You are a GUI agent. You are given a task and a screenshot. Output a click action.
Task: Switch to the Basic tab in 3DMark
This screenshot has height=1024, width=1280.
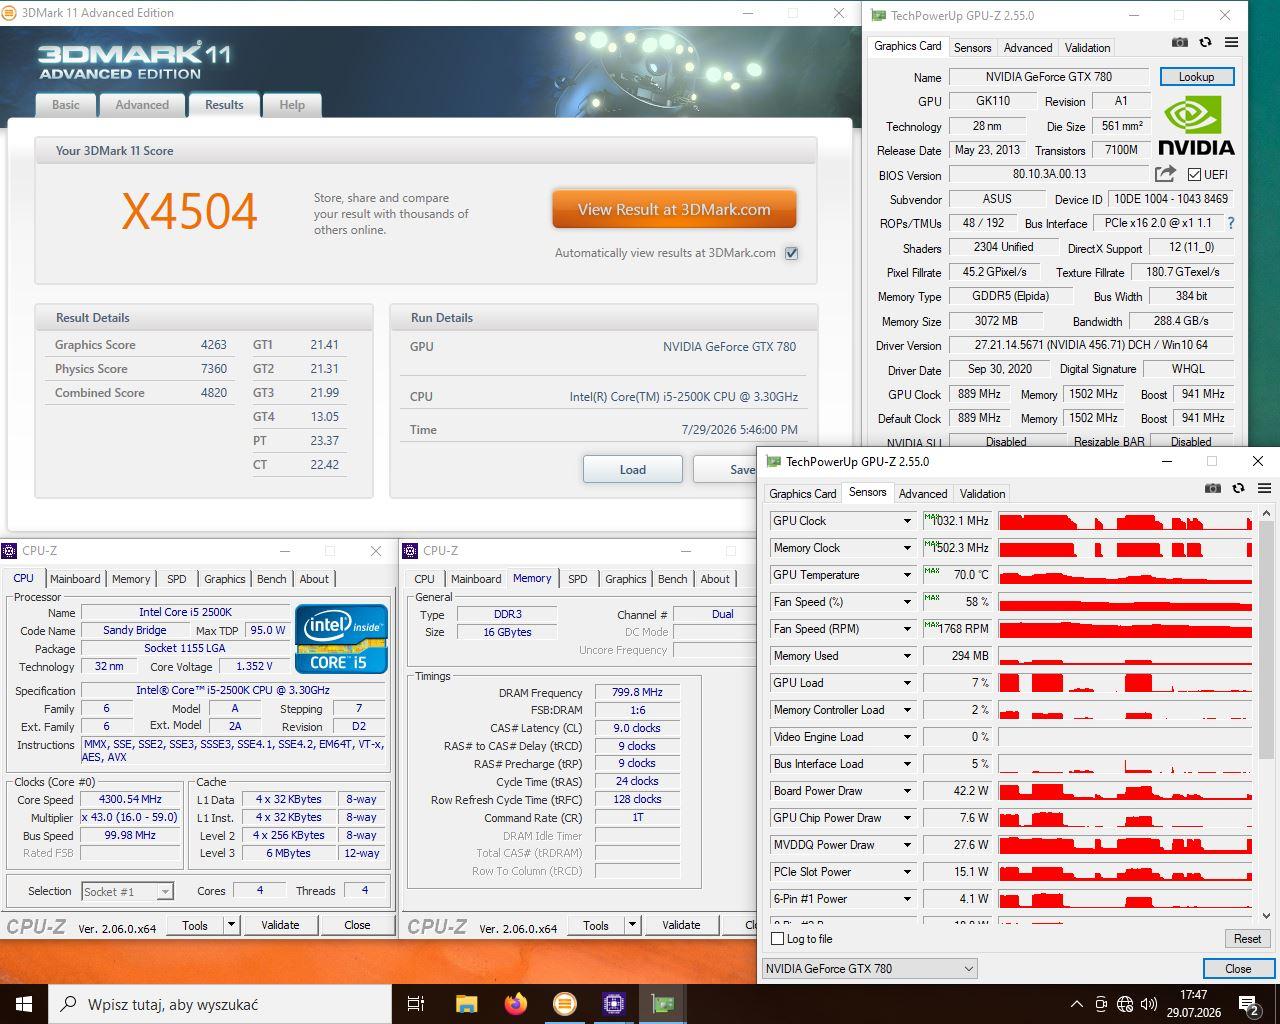point(66,105)
